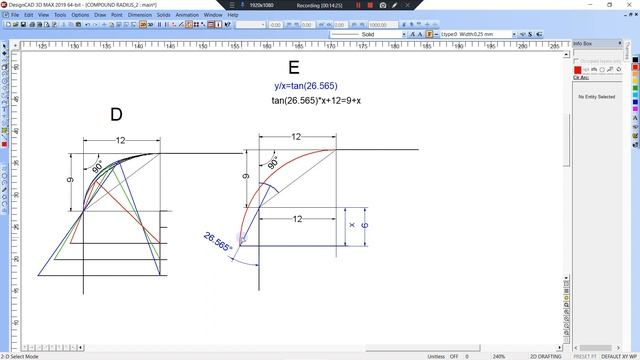
Task: Pick the red color swatch in palette
Action: pyautogui.click(x=635, y=67)
